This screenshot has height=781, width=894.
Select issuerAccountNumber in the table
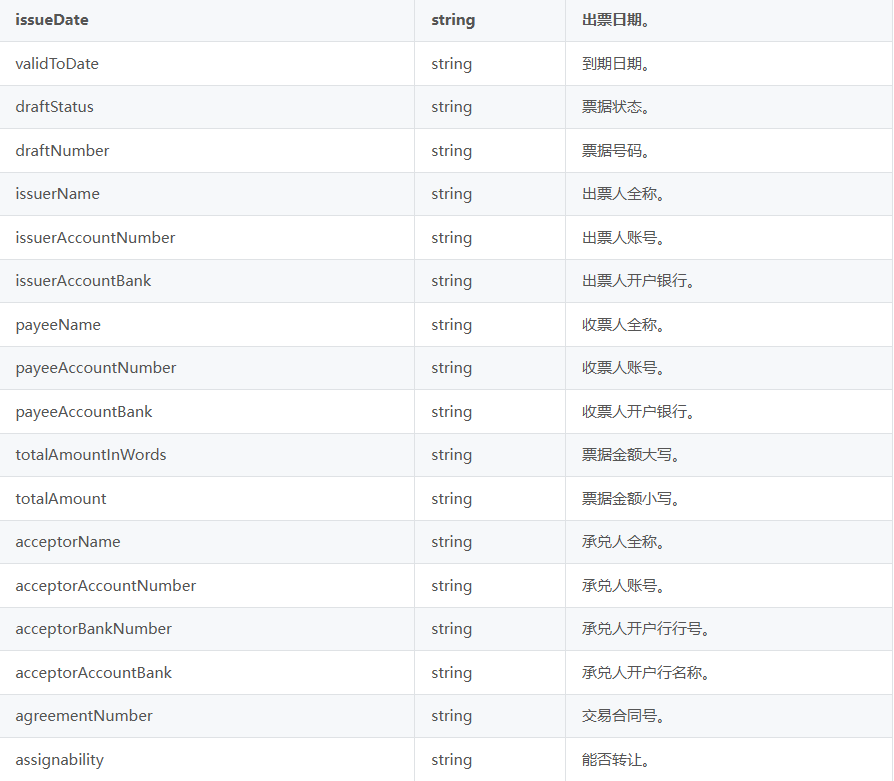tap(95, 238)
